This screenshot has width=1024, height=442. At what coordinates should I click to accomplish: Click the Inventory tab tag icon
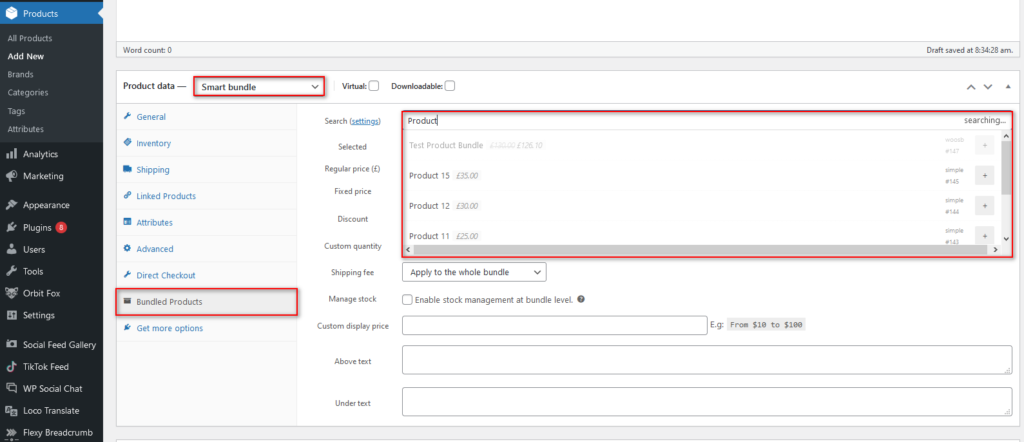127,143
